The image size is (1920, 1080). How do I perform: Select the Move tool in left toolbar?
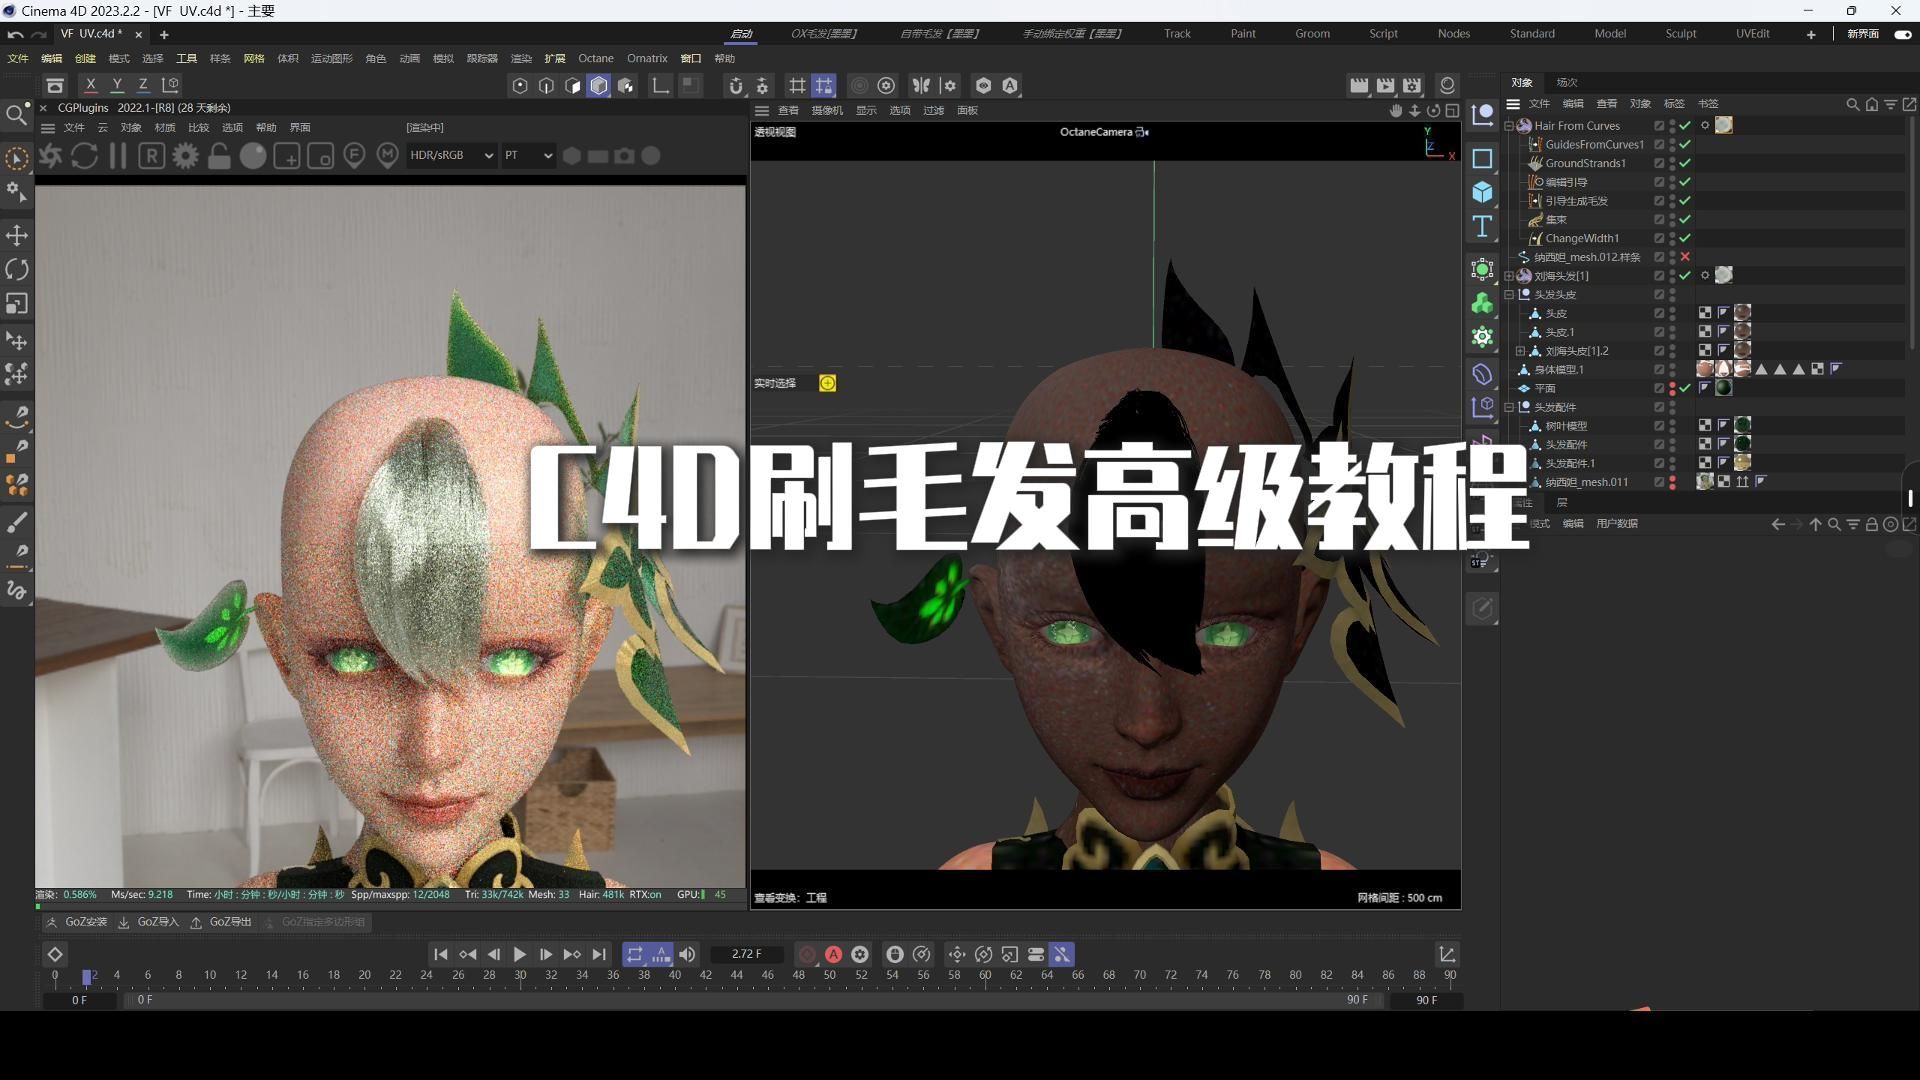17,235
